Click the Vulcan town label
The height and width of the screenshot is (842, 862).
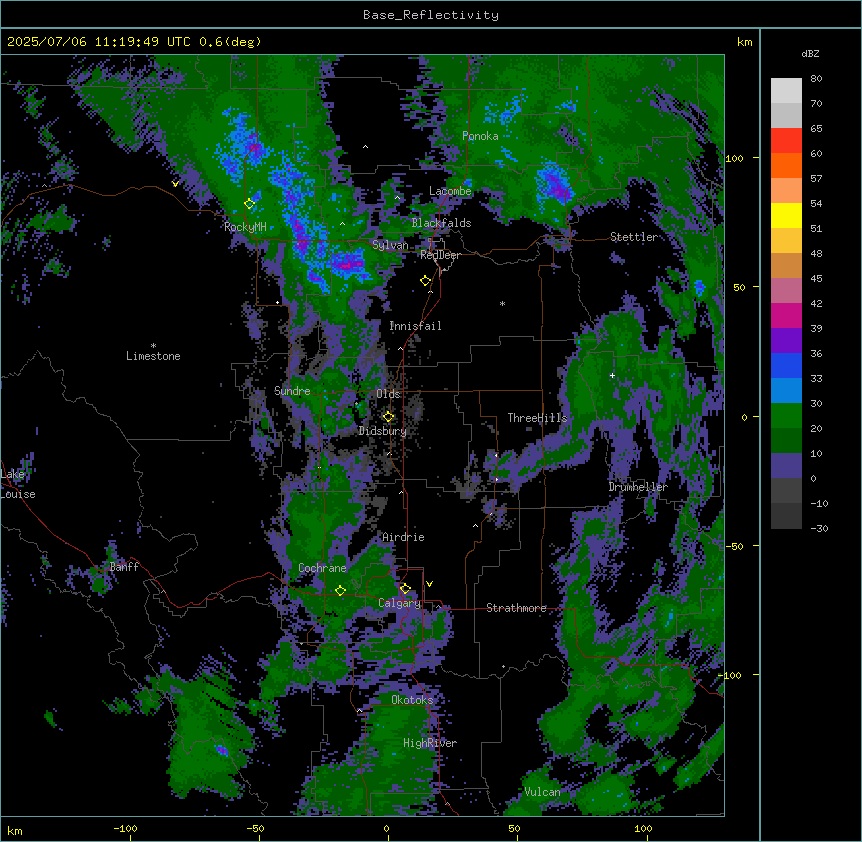click(543, 792)
